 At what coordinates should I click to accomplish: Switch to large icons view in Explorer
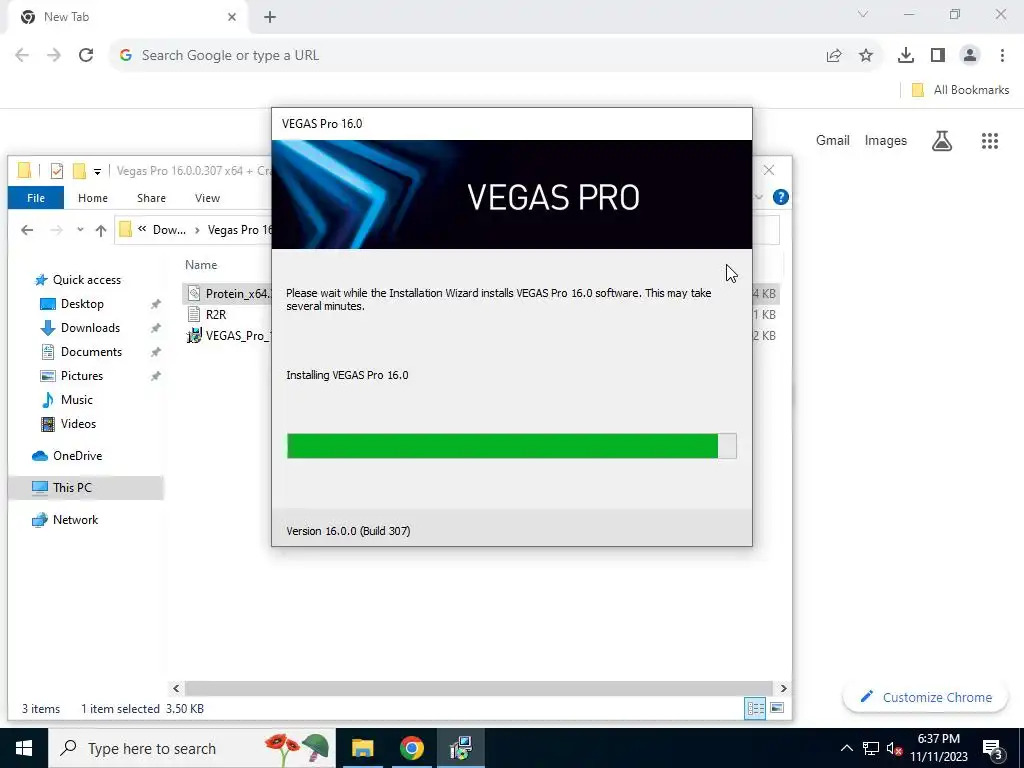tap(777, 708)
